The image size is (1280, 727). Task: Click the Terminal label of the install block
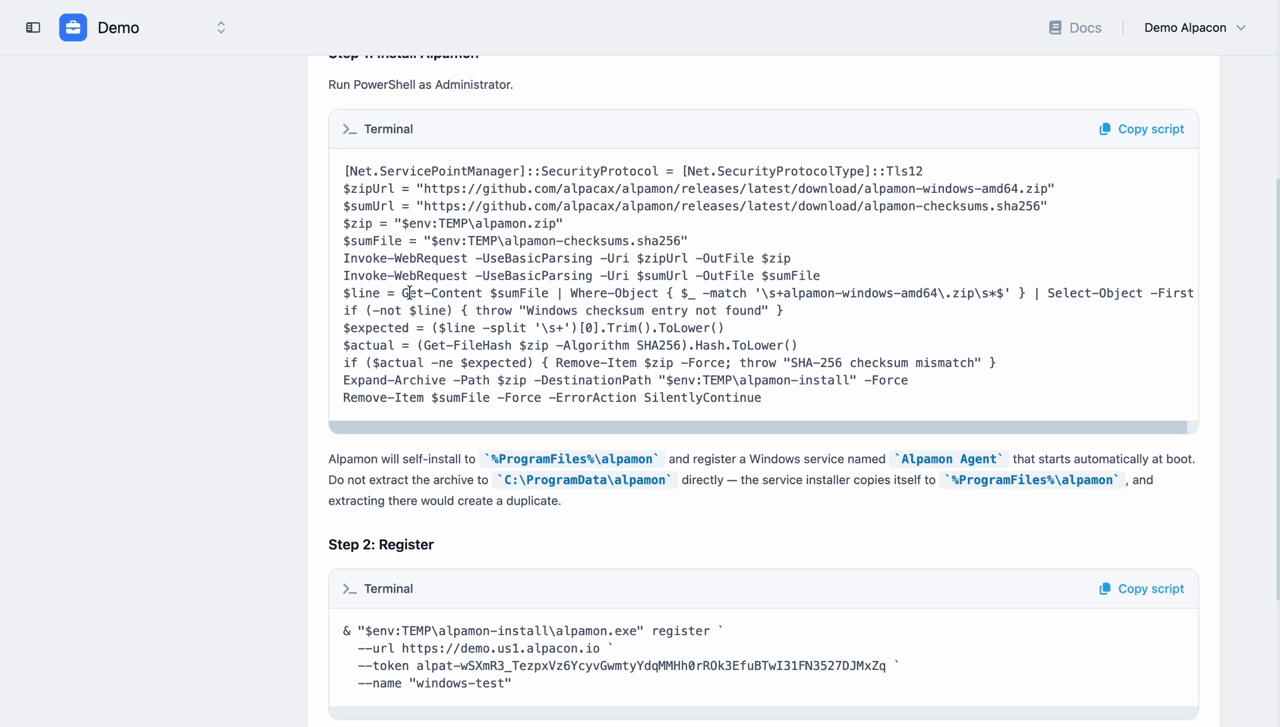click(x=388, y=129)
